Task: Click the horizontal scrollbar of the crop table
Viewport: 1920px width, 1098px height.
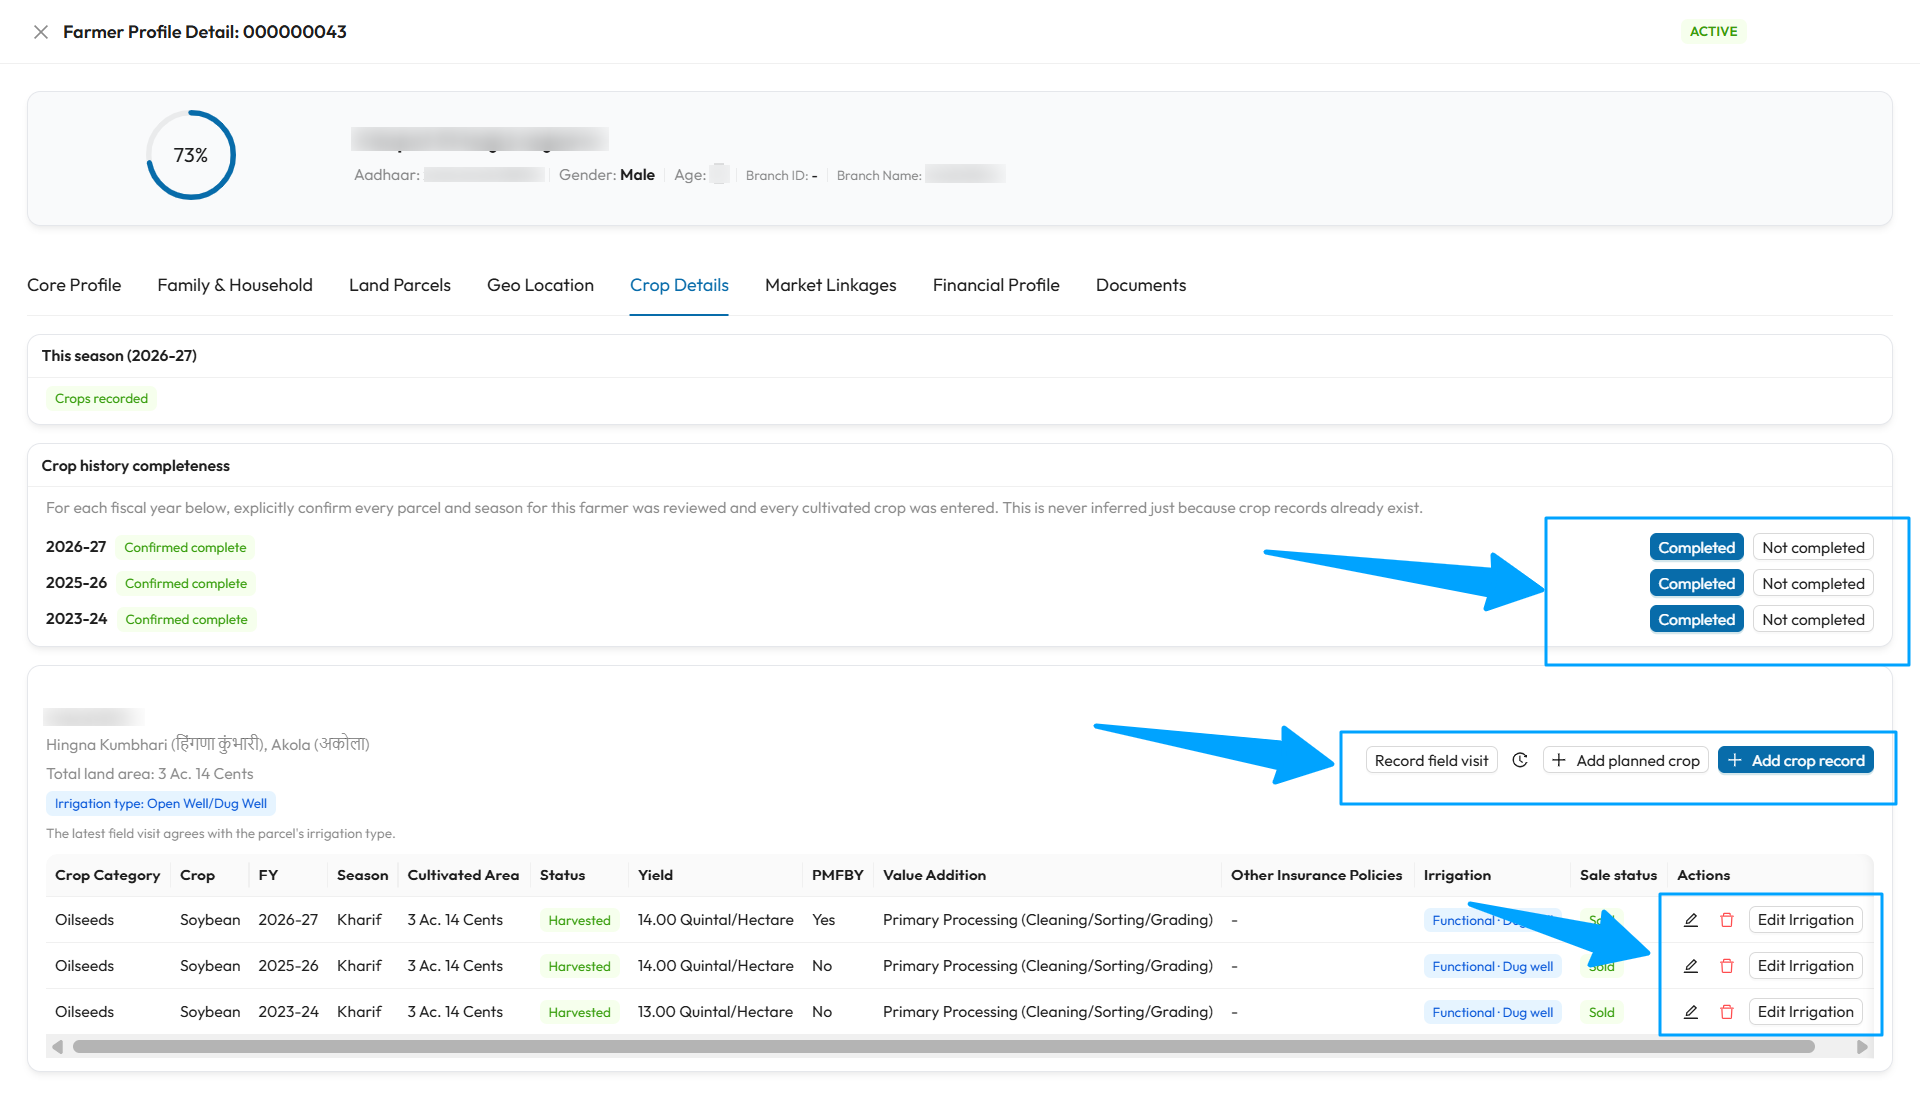Action: (x=943, y=1047)
